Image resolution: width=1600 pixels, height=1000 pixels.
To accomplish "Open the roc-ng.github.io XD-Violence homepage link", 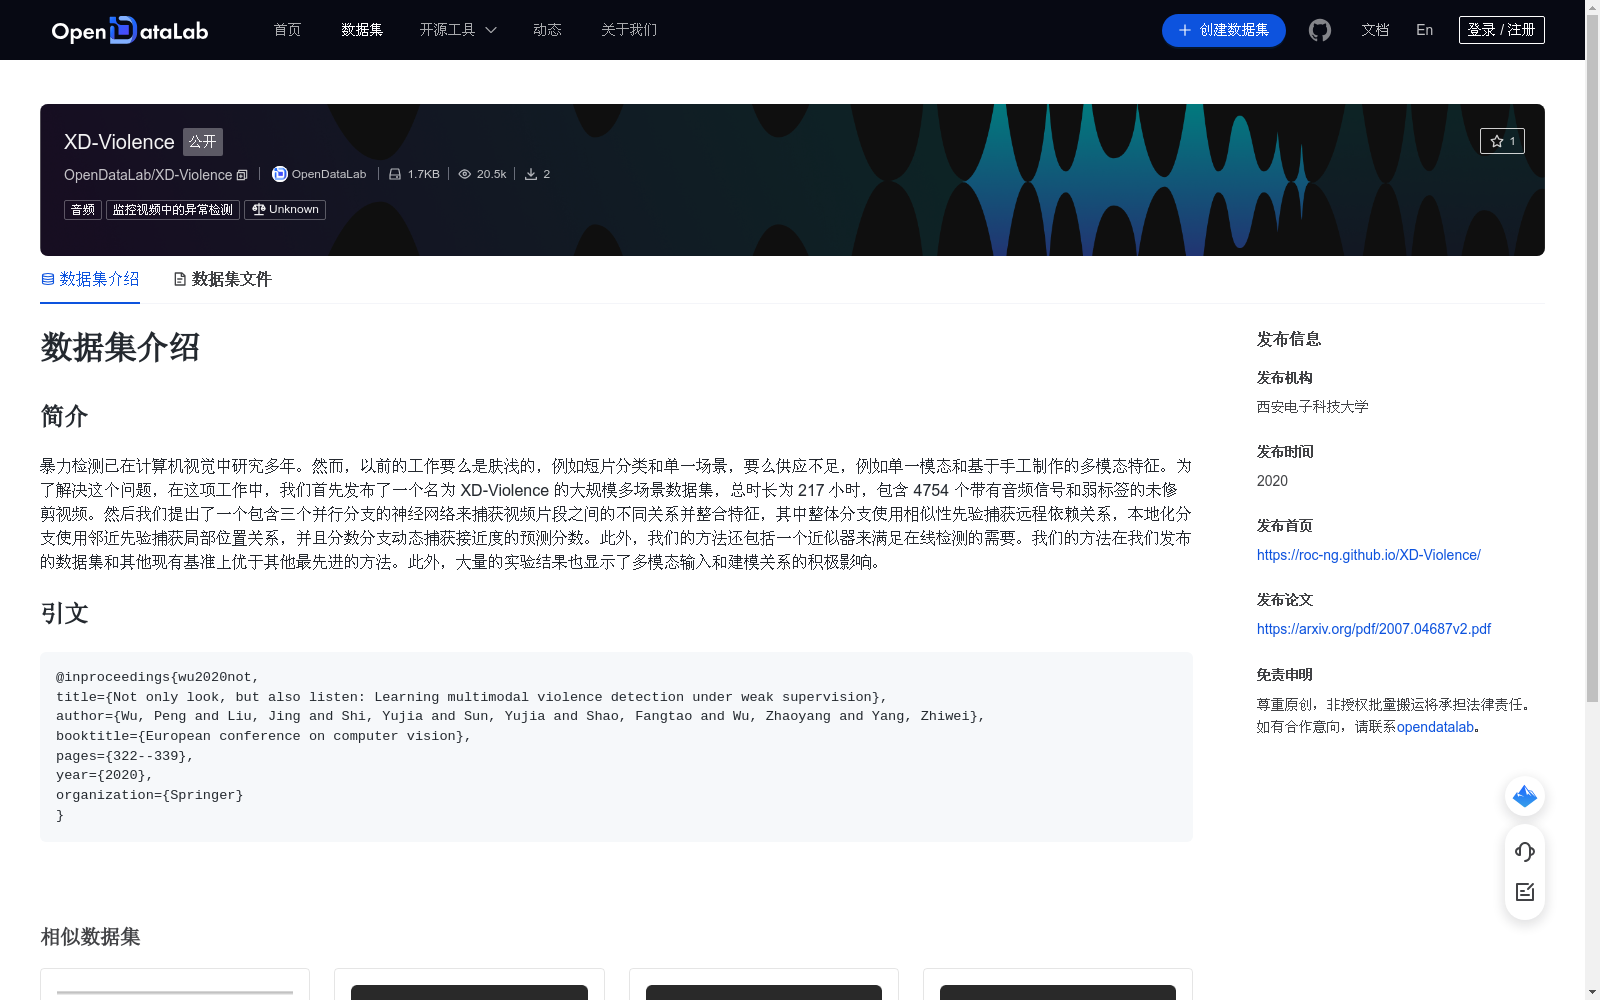I will pyautogui.click(x=1369, y=555).
